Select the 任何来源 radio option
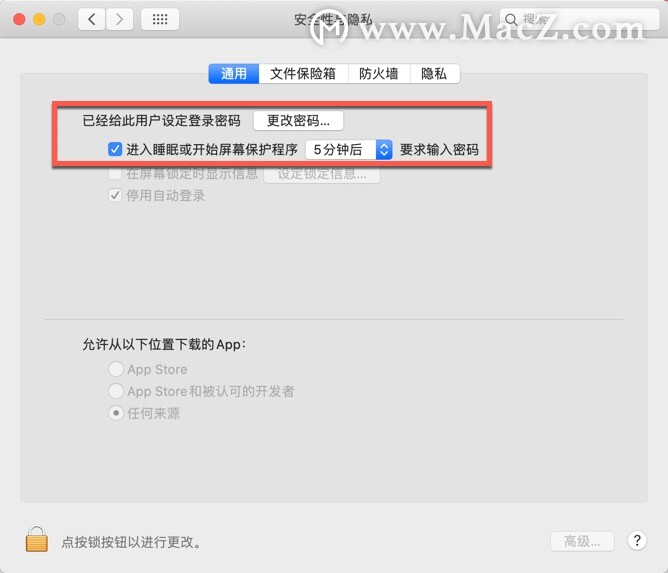The image size is (668, 573). (x=116, y=413)
